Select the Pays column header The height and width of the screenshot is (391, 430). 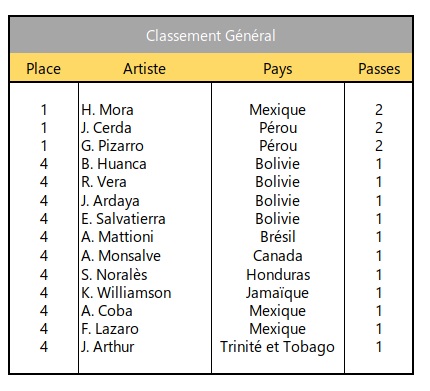[x=278, y=69]
